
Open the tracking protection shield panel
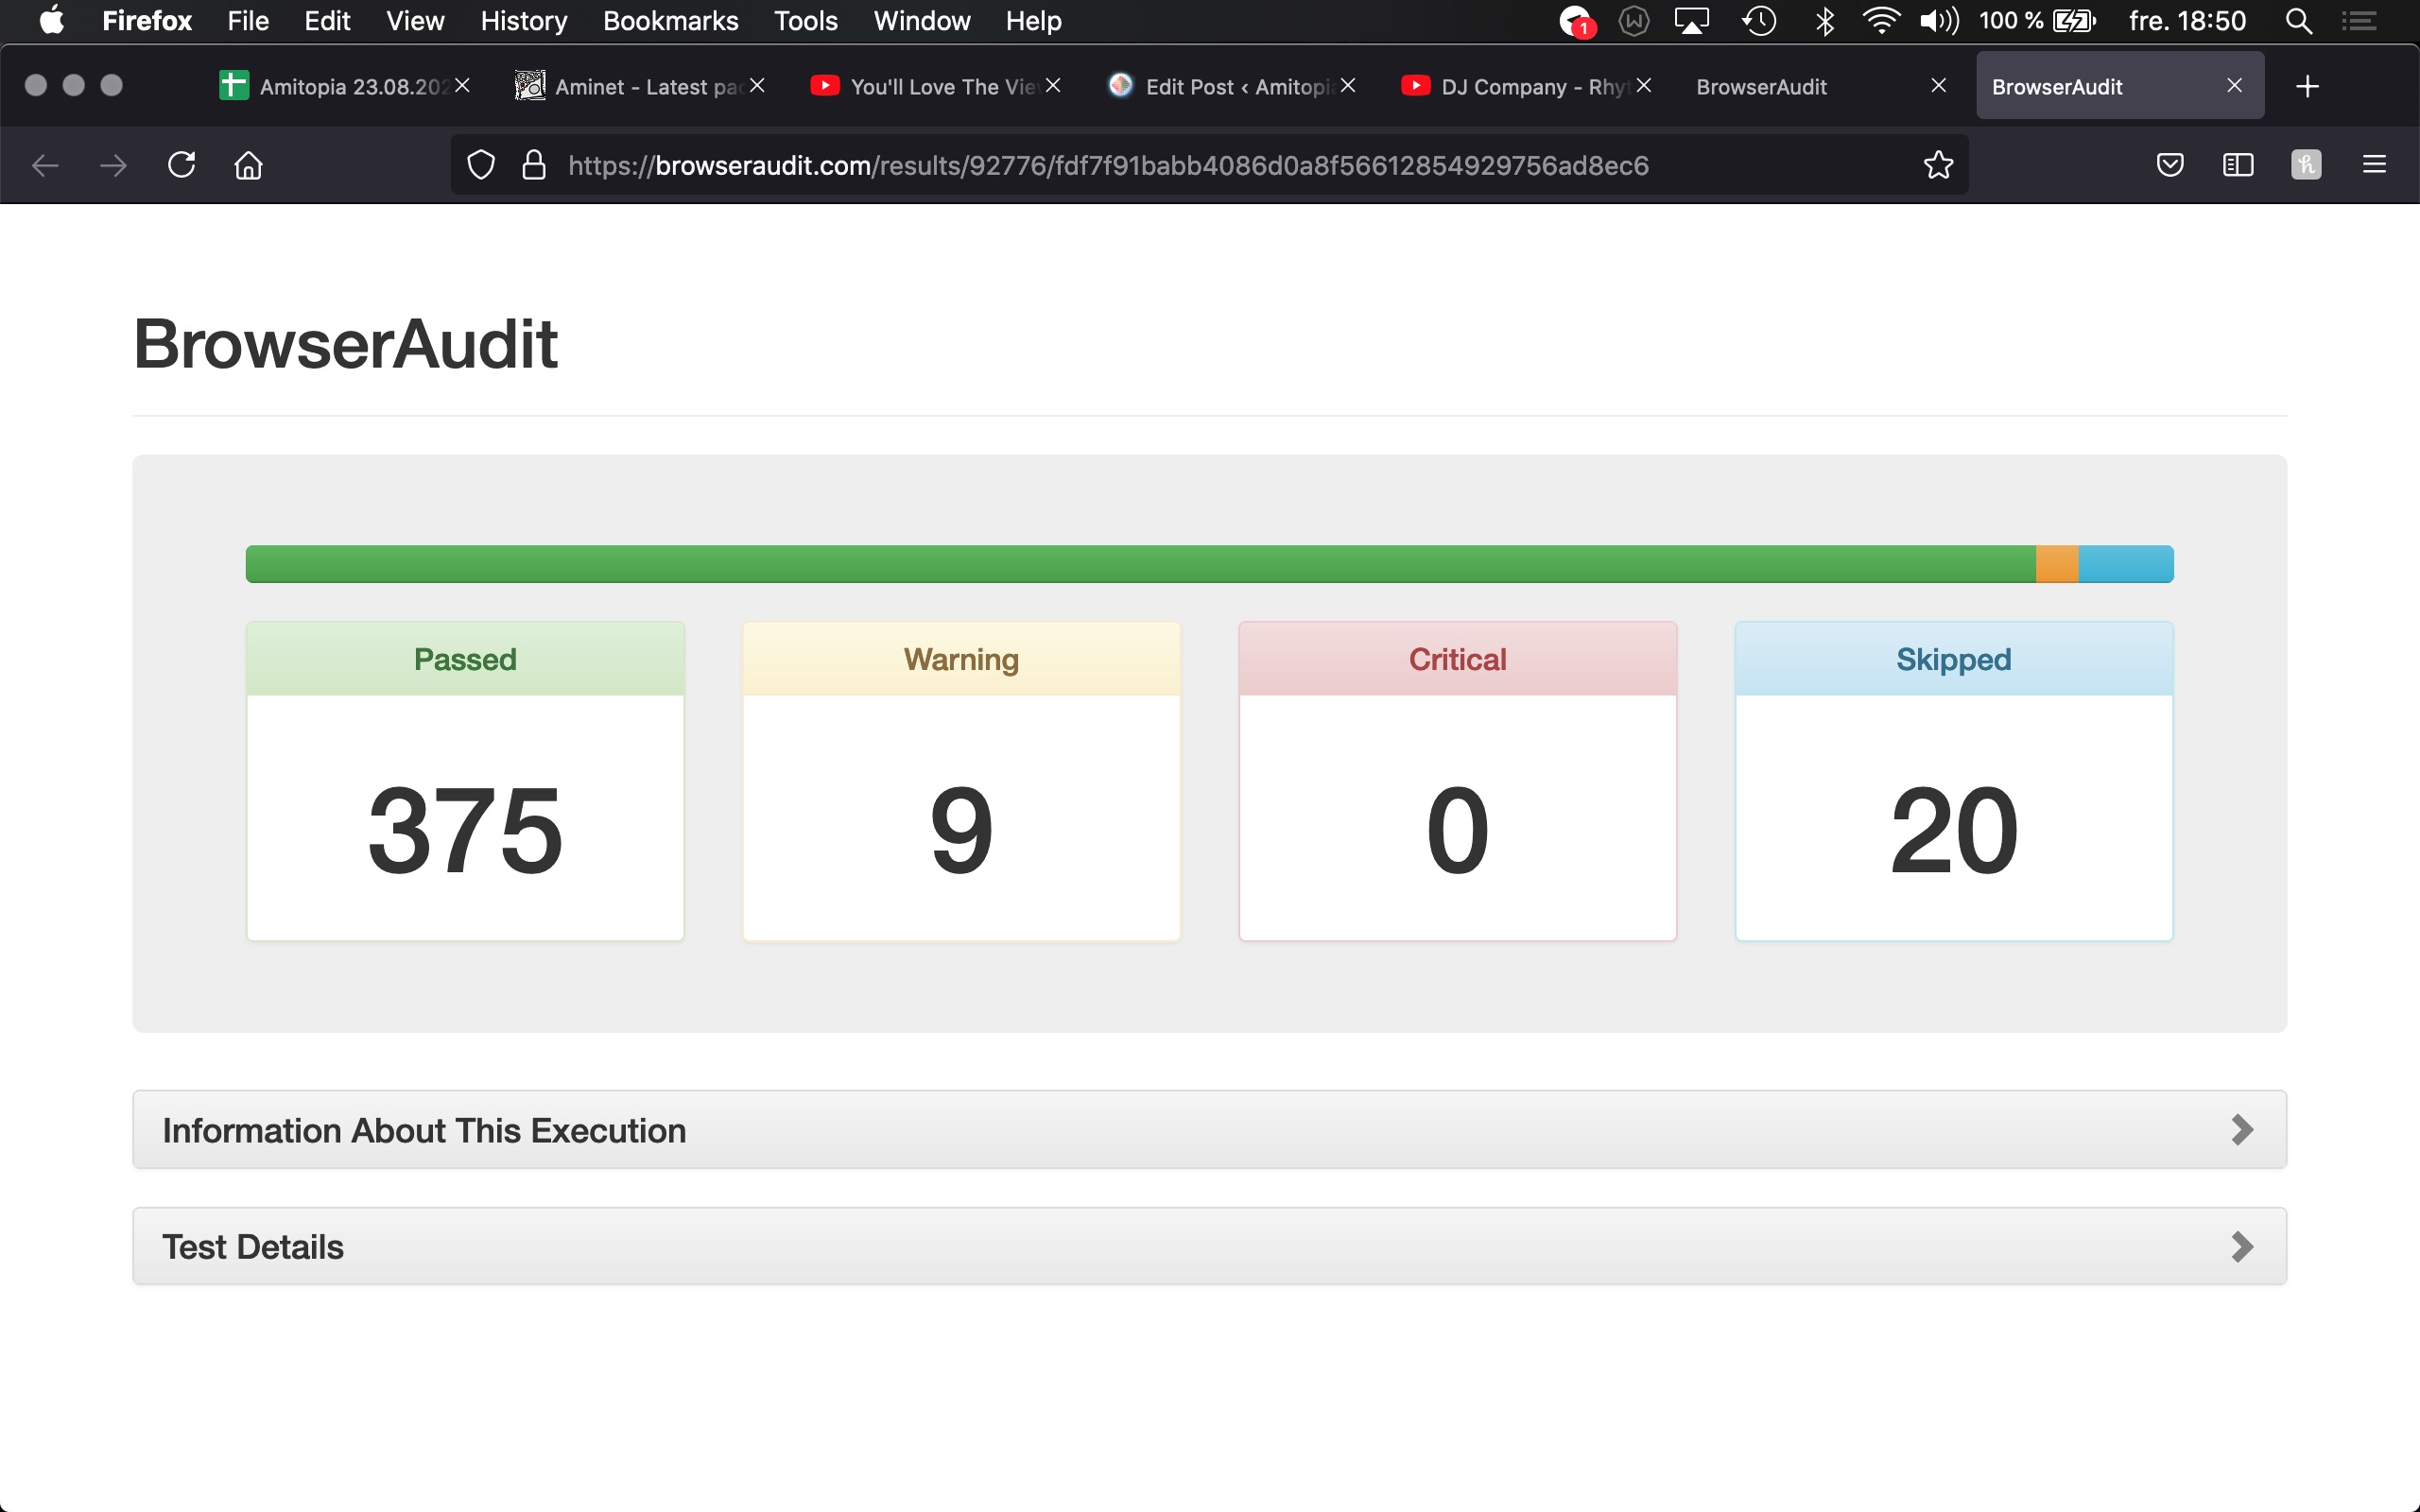point(481,165)
